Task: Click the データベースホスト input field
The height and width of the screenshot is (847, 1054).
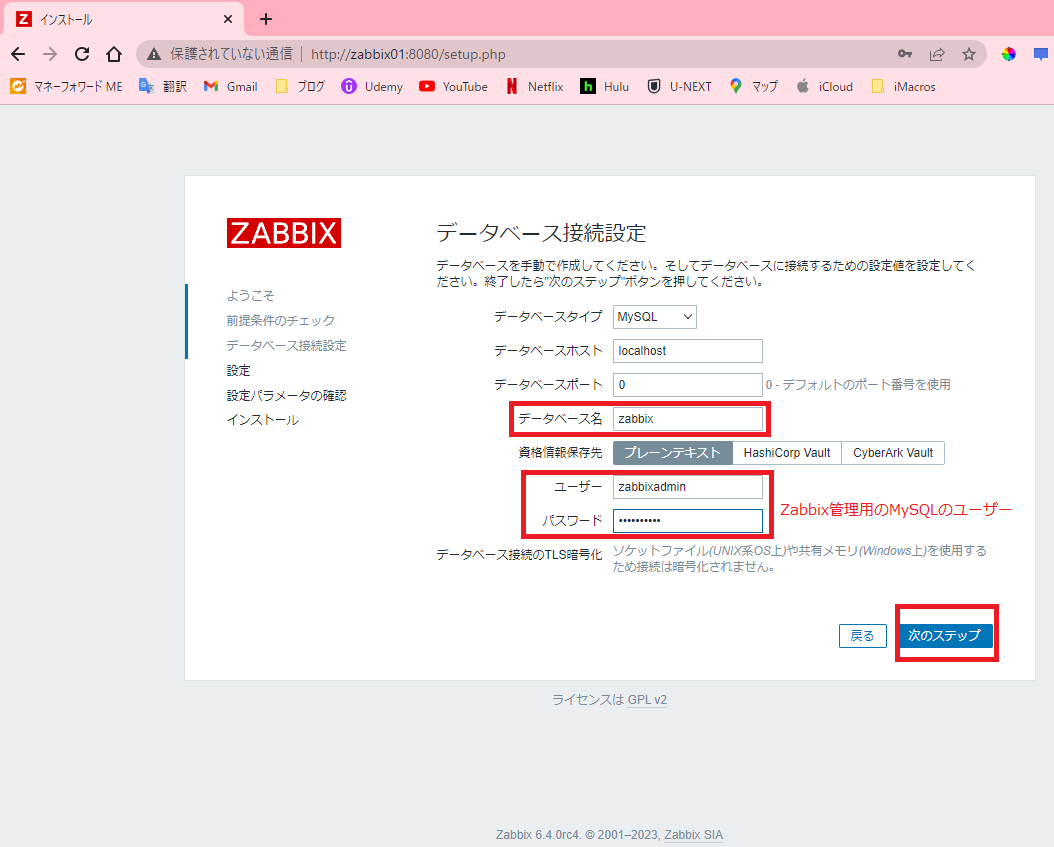Action: [687, 350]
